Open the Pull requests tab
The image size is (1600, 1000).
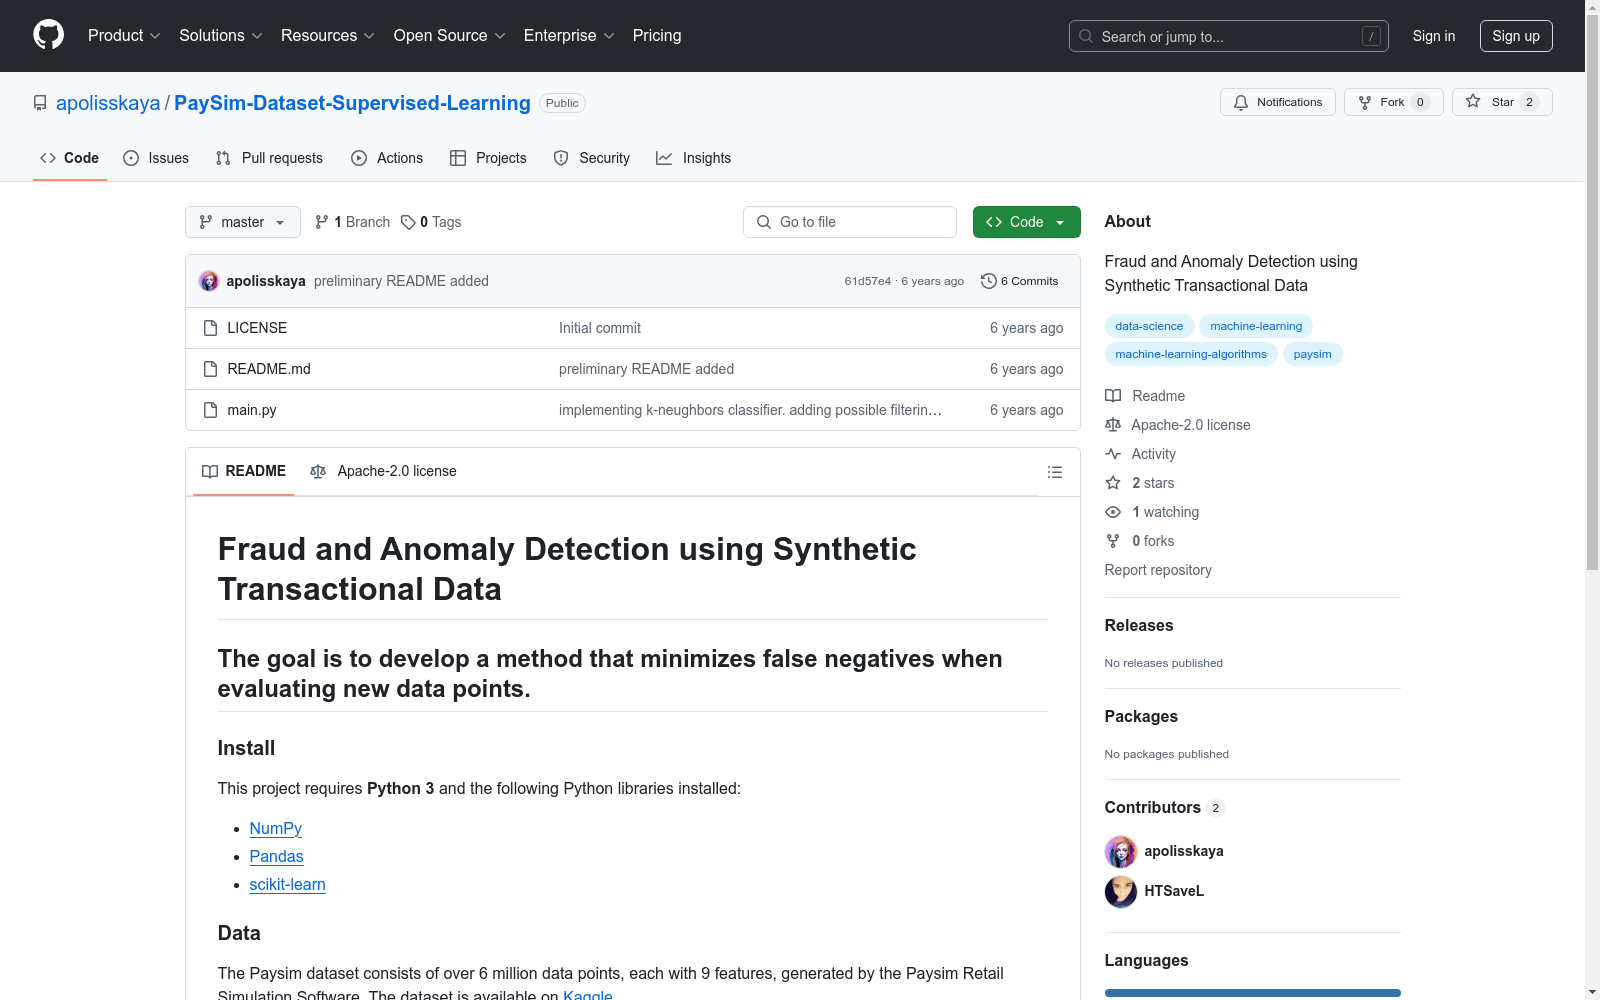[269, 158]
